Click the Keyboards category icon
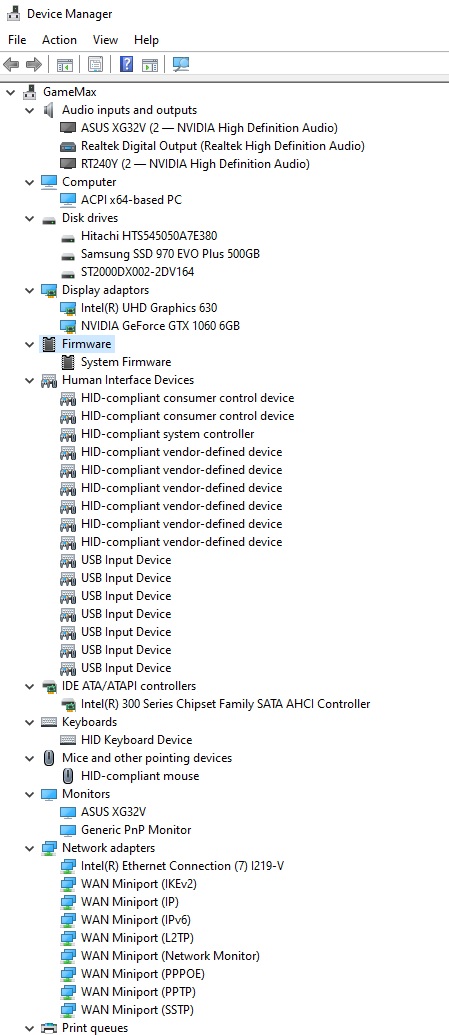The height and width of the screenshot is (1035, 449). click(x=49, y=722)
